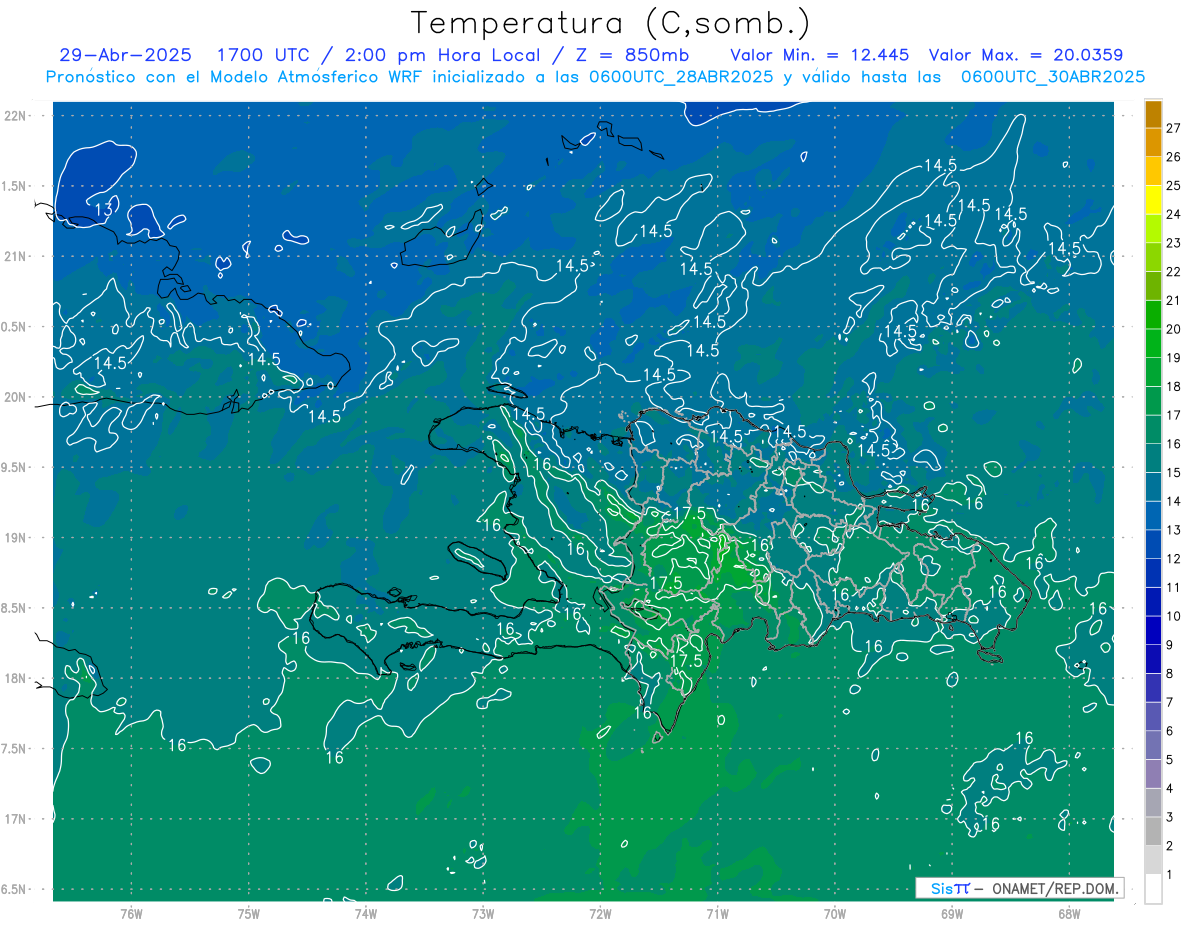Click the '72W' longitude axis label
The image size is (1200, 927).
point(600,913)
